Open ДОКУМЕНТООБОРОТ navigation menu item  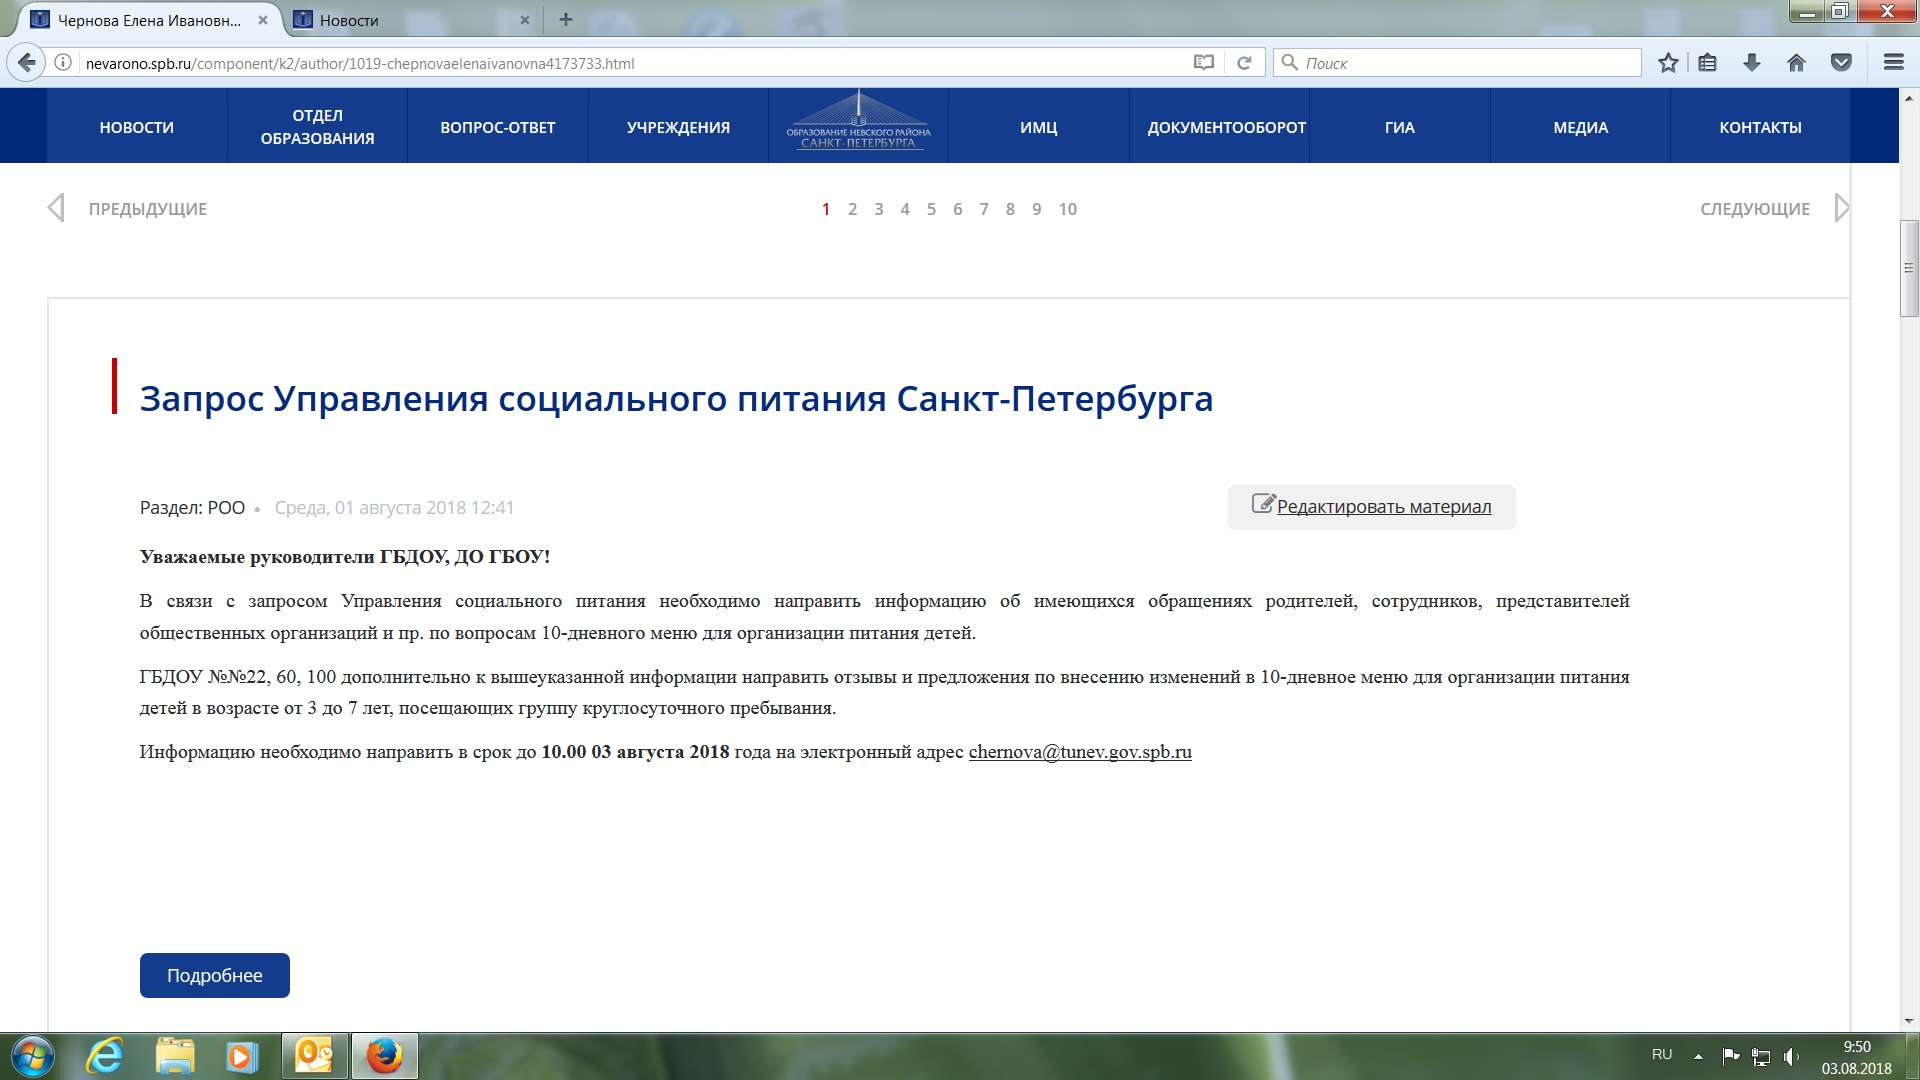click(1226, 127)
